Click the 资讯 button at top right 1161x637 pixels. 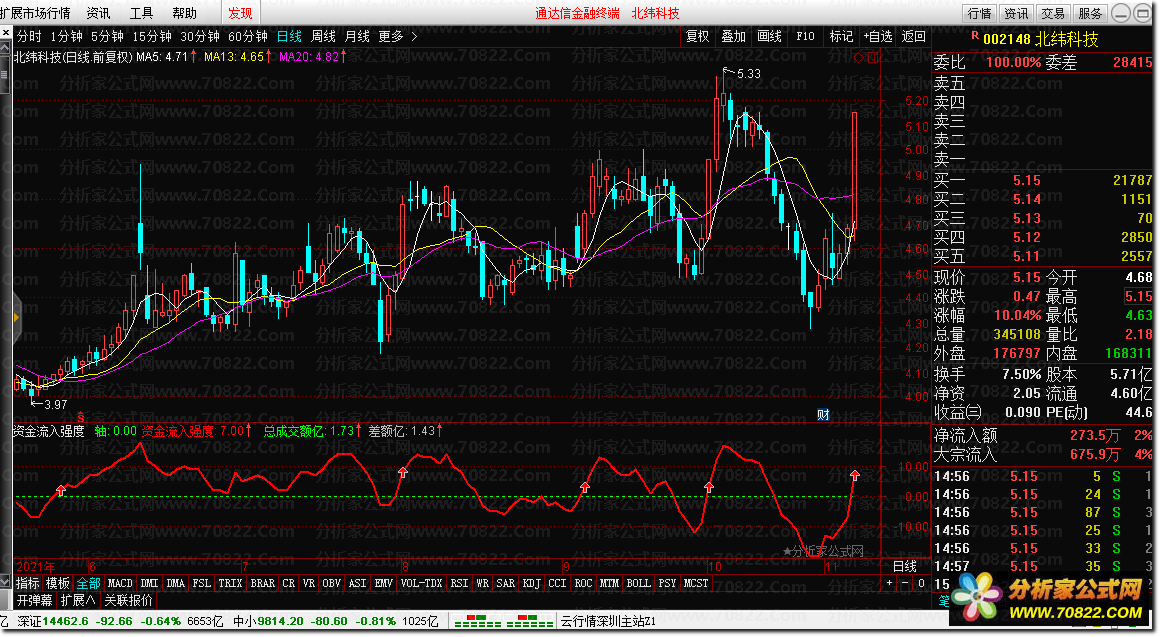(x=1016, y=13)
